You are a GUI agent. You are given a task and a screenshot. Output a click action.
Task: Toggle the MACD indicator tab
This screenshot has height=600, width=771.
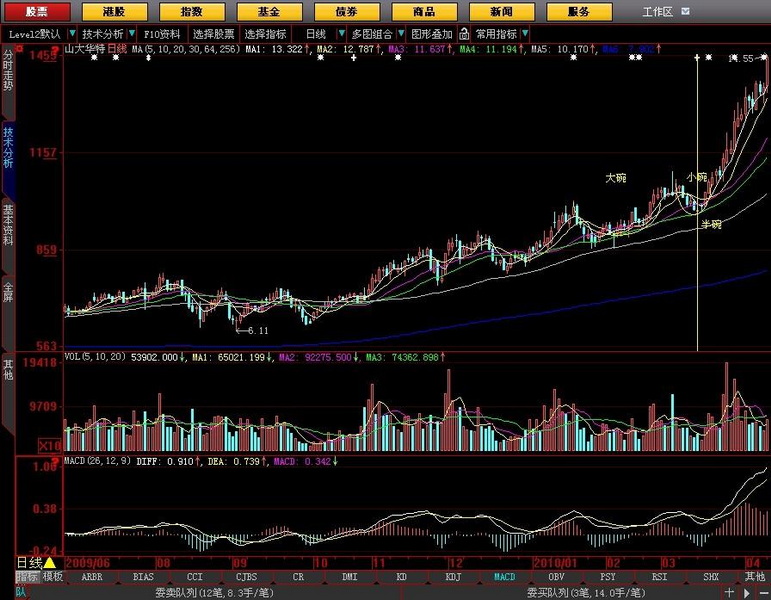tap(504, 577)
